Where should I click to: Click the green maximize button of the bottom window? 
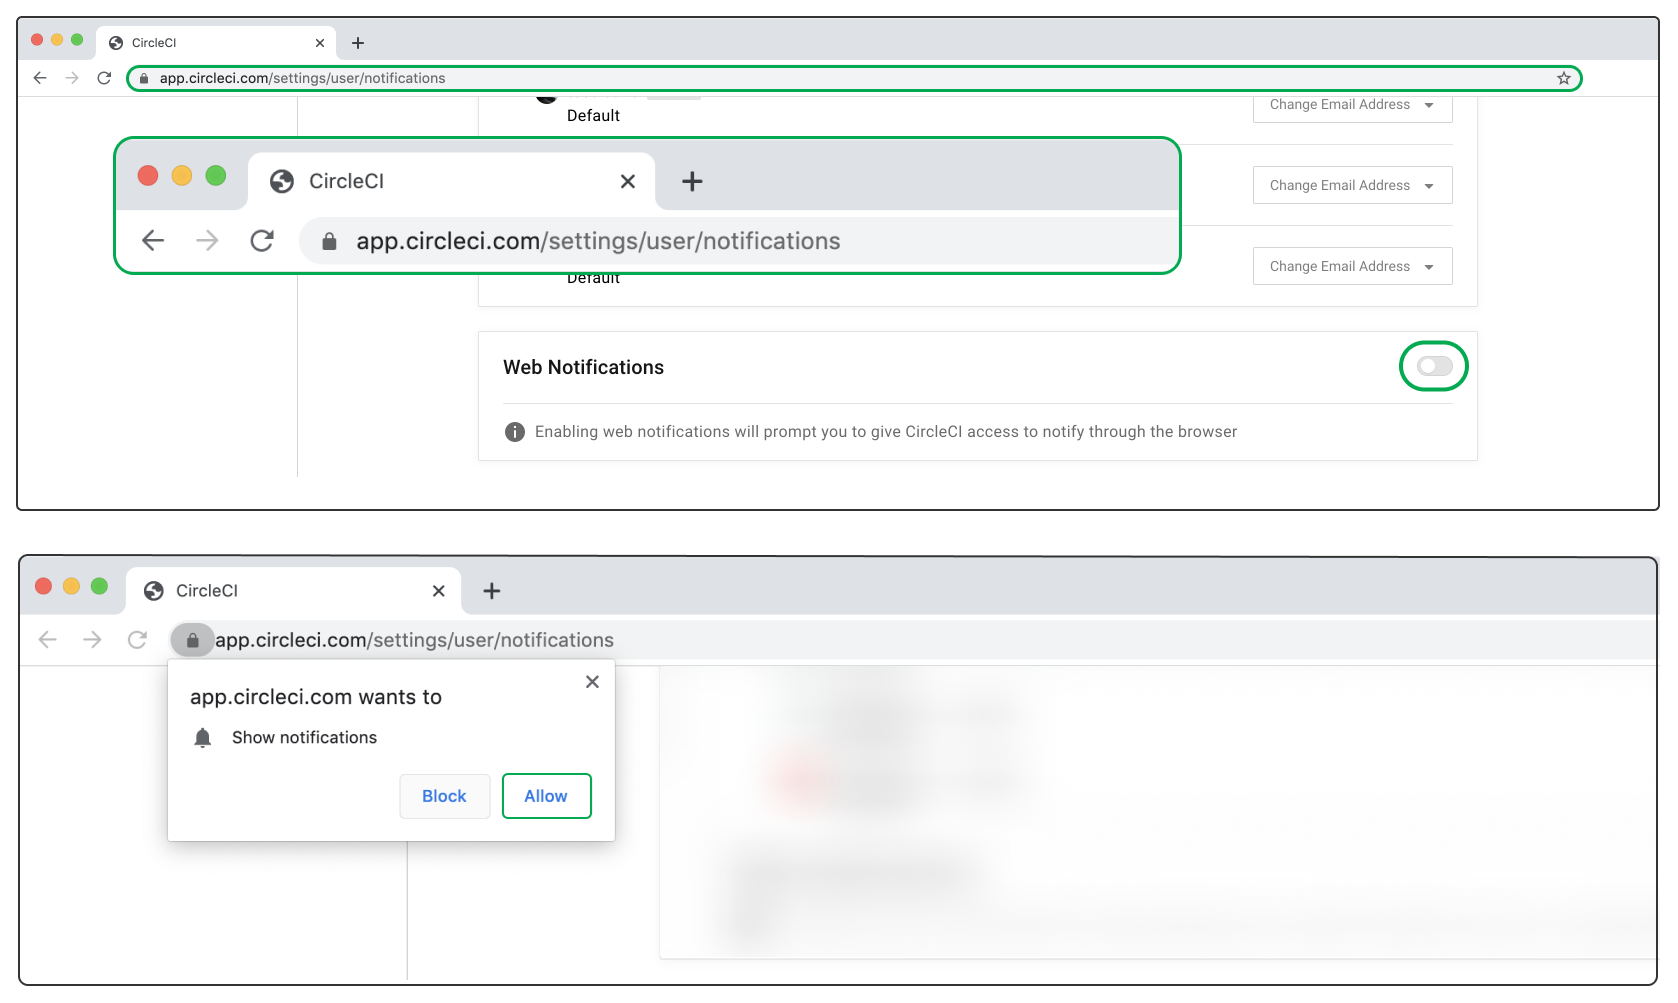pyautogui.click(x=99, y=586)
